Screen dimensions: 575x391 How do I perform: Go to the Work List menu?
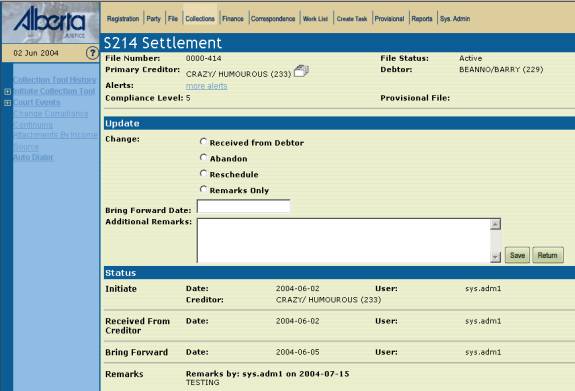(x=315, y=19)
